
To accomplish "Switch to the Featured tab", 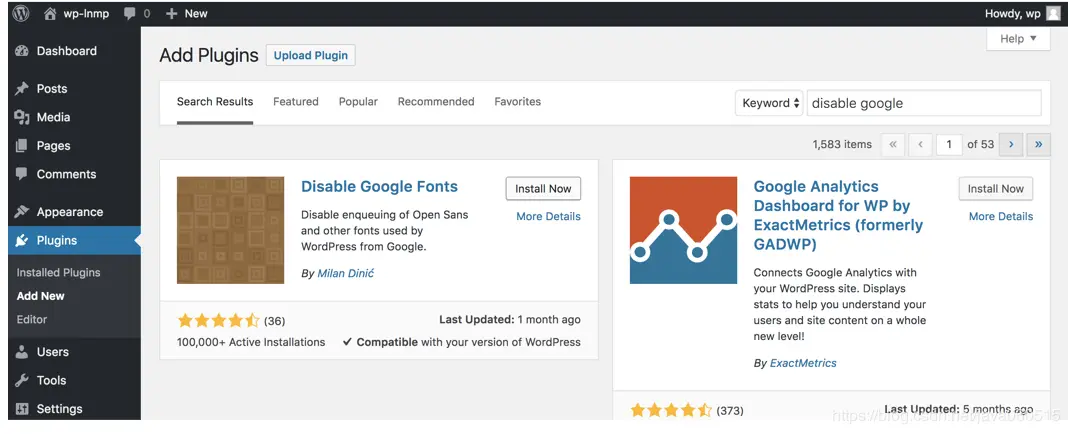I will [x=295, y=102].
